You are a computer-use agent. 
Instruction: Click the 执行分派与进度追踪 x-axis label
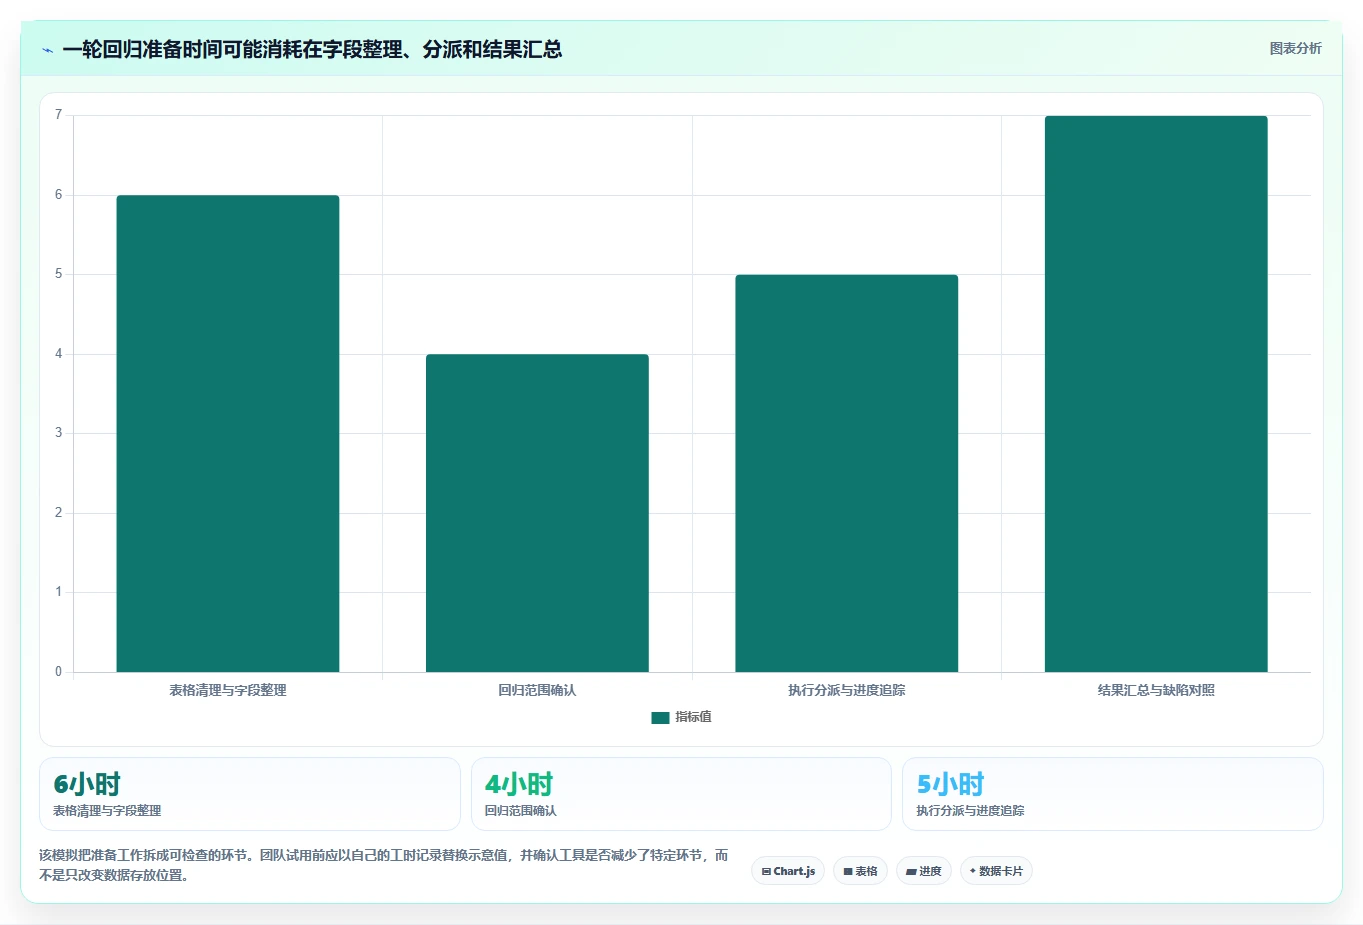point(846,690)
